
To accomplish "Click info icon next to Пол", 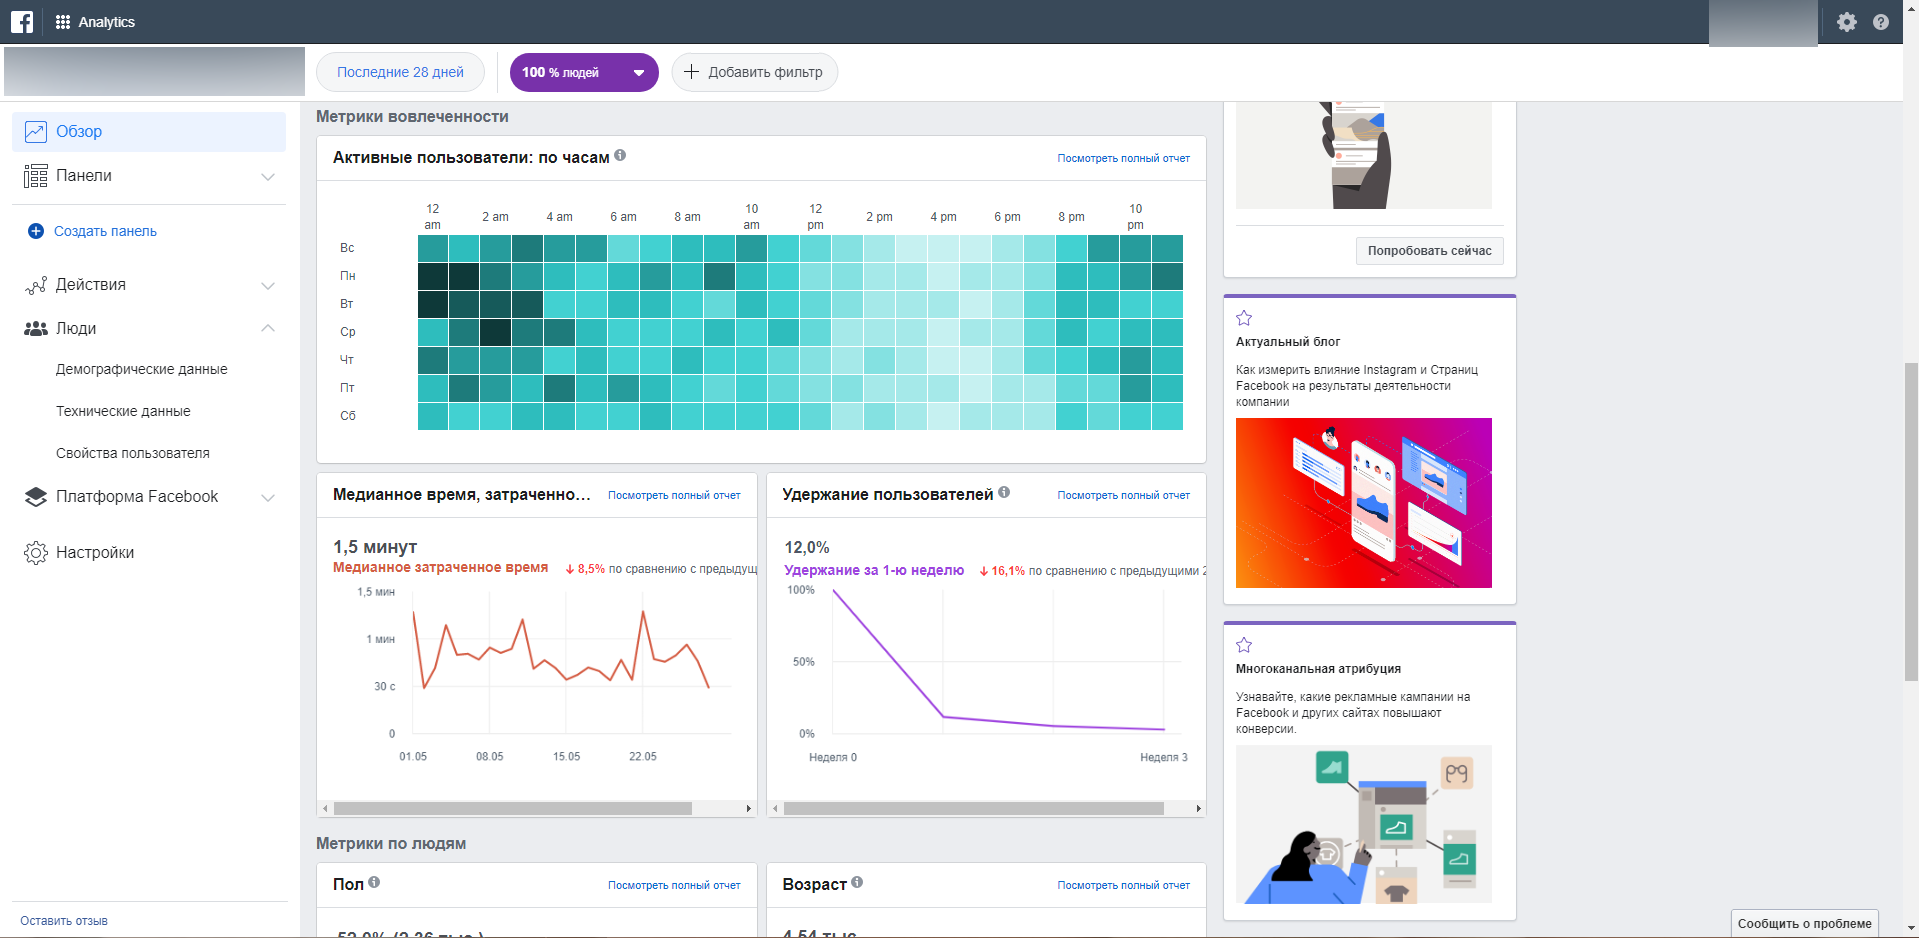I will click(374, 882).
